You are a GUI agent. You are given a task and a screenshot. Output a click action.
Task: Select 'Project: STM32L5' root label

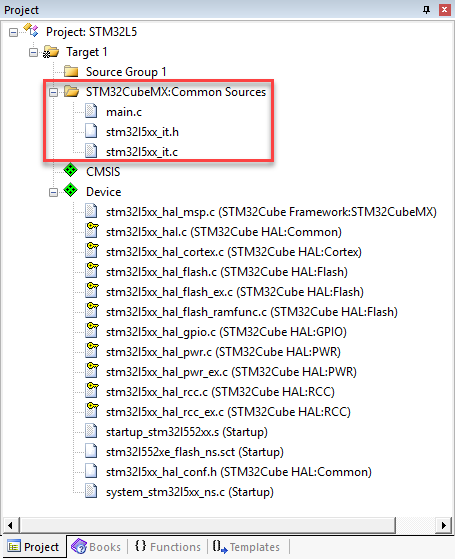[x=91, y=32]
